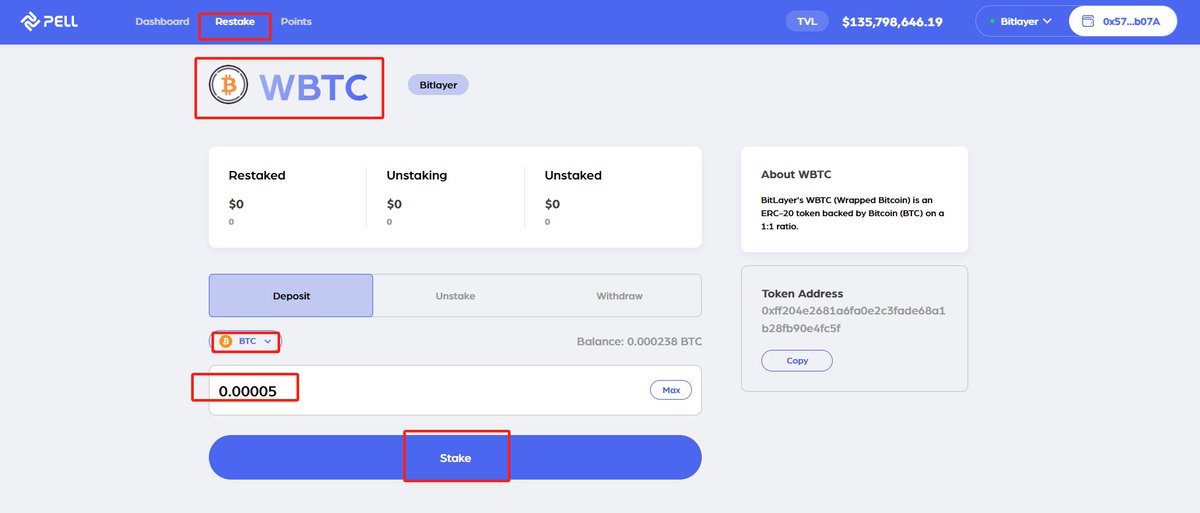Click the About WBTC heading
1200x513 pixels.
tap(796, 174)
